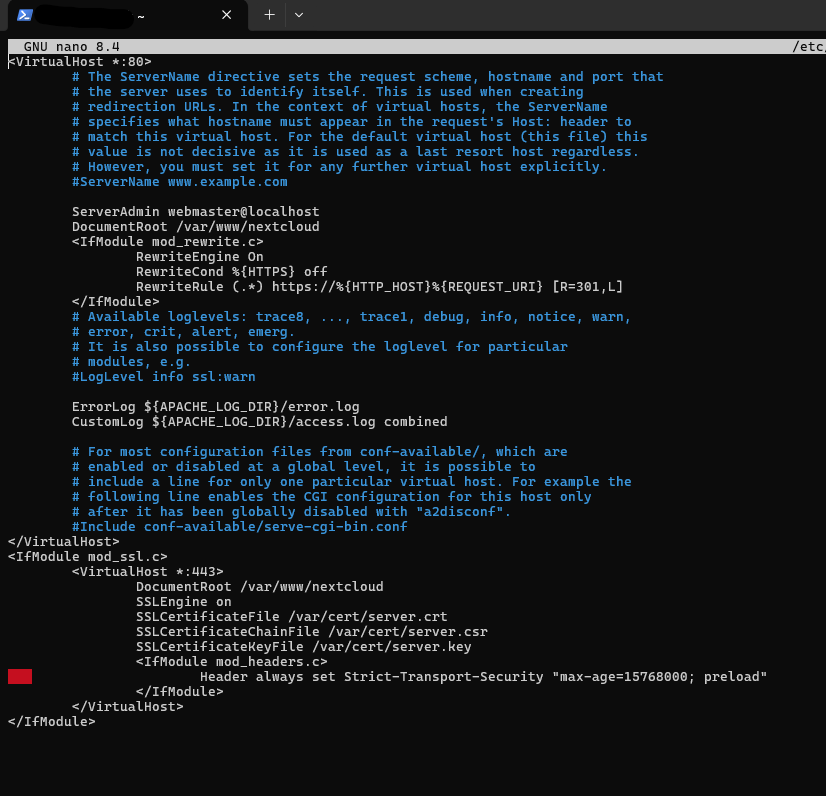Click the first DocumentRoot /var/www/nextcloud line
Viewport: 826px width, 796px height.
point(195,227)
